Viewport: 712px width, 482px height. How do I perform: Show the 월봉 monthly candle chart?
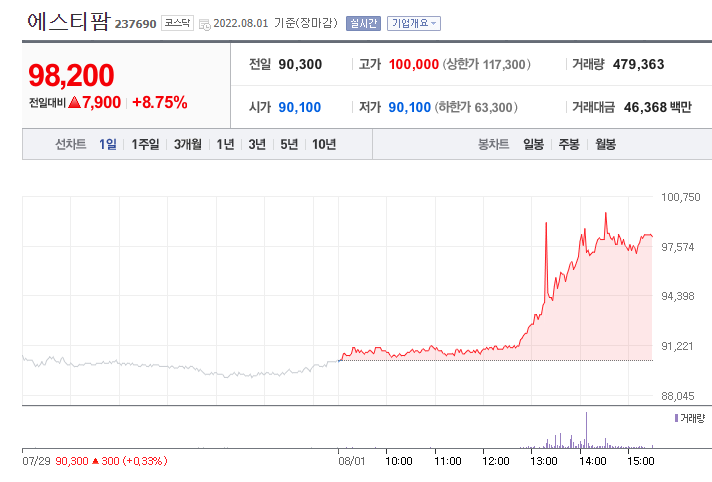[x=605, y=144]
